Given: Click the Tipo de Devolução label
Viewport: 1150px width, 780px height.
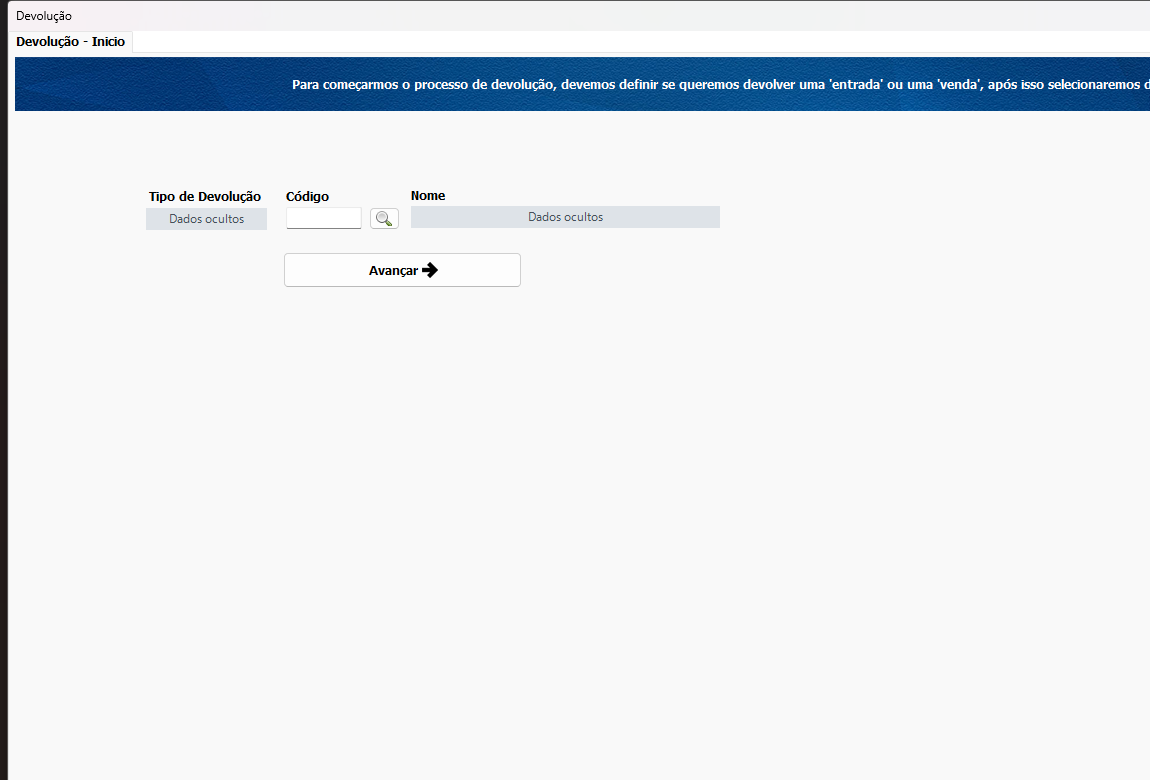Looking at the screenshot, I should coord(205,196).
